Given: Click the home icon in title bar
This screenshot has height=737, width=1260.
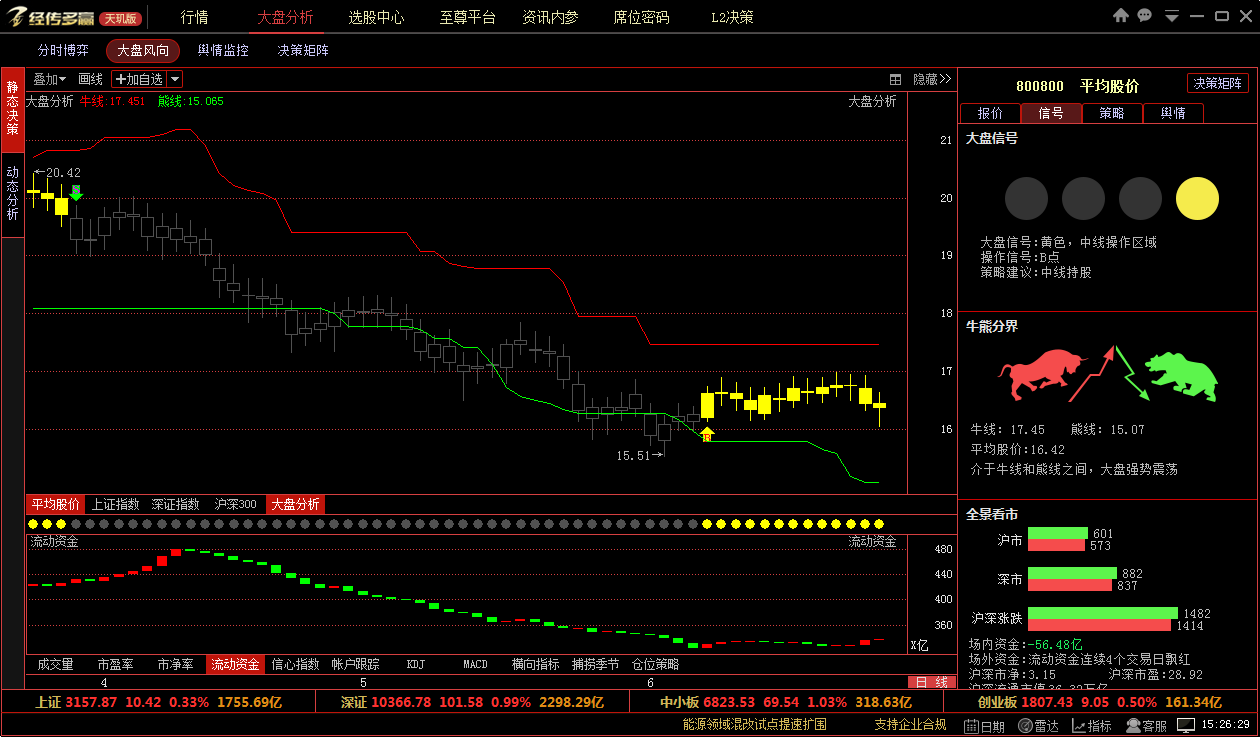Looking at the screenshot, I should click(1121, 16).
